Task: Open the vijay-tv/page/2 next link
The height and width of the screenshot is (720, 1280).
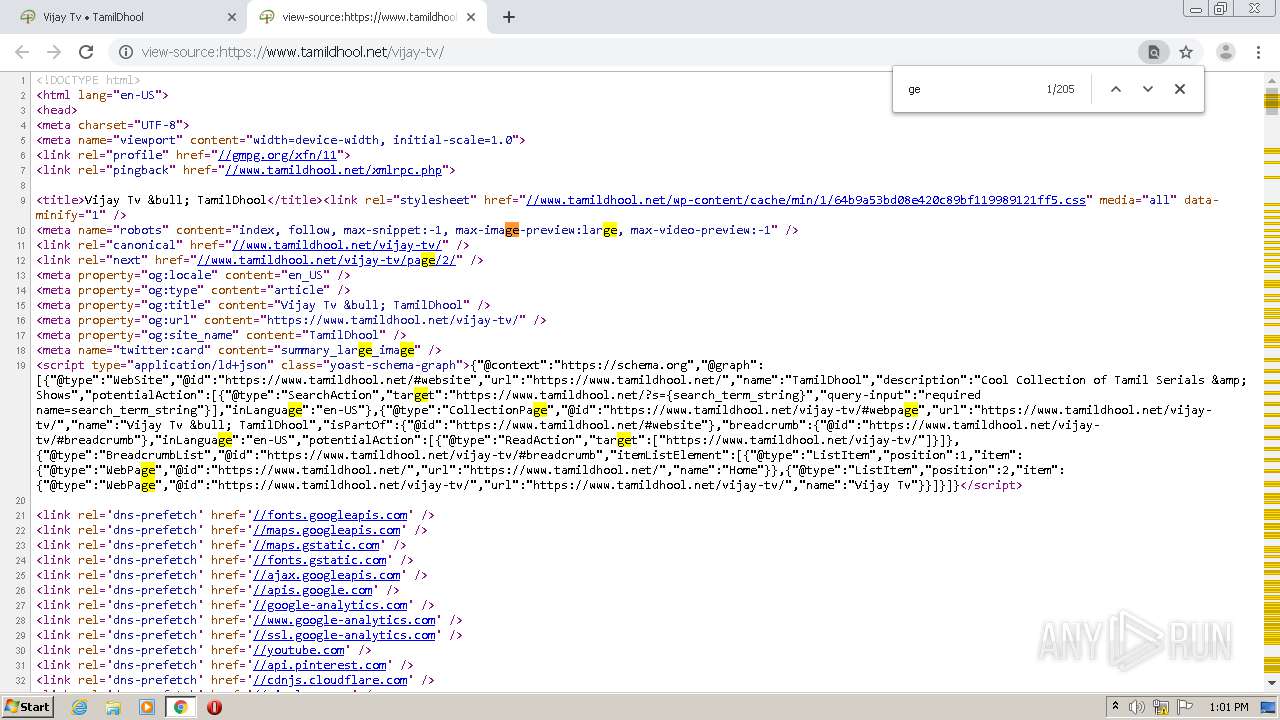Action: [326, 260]
